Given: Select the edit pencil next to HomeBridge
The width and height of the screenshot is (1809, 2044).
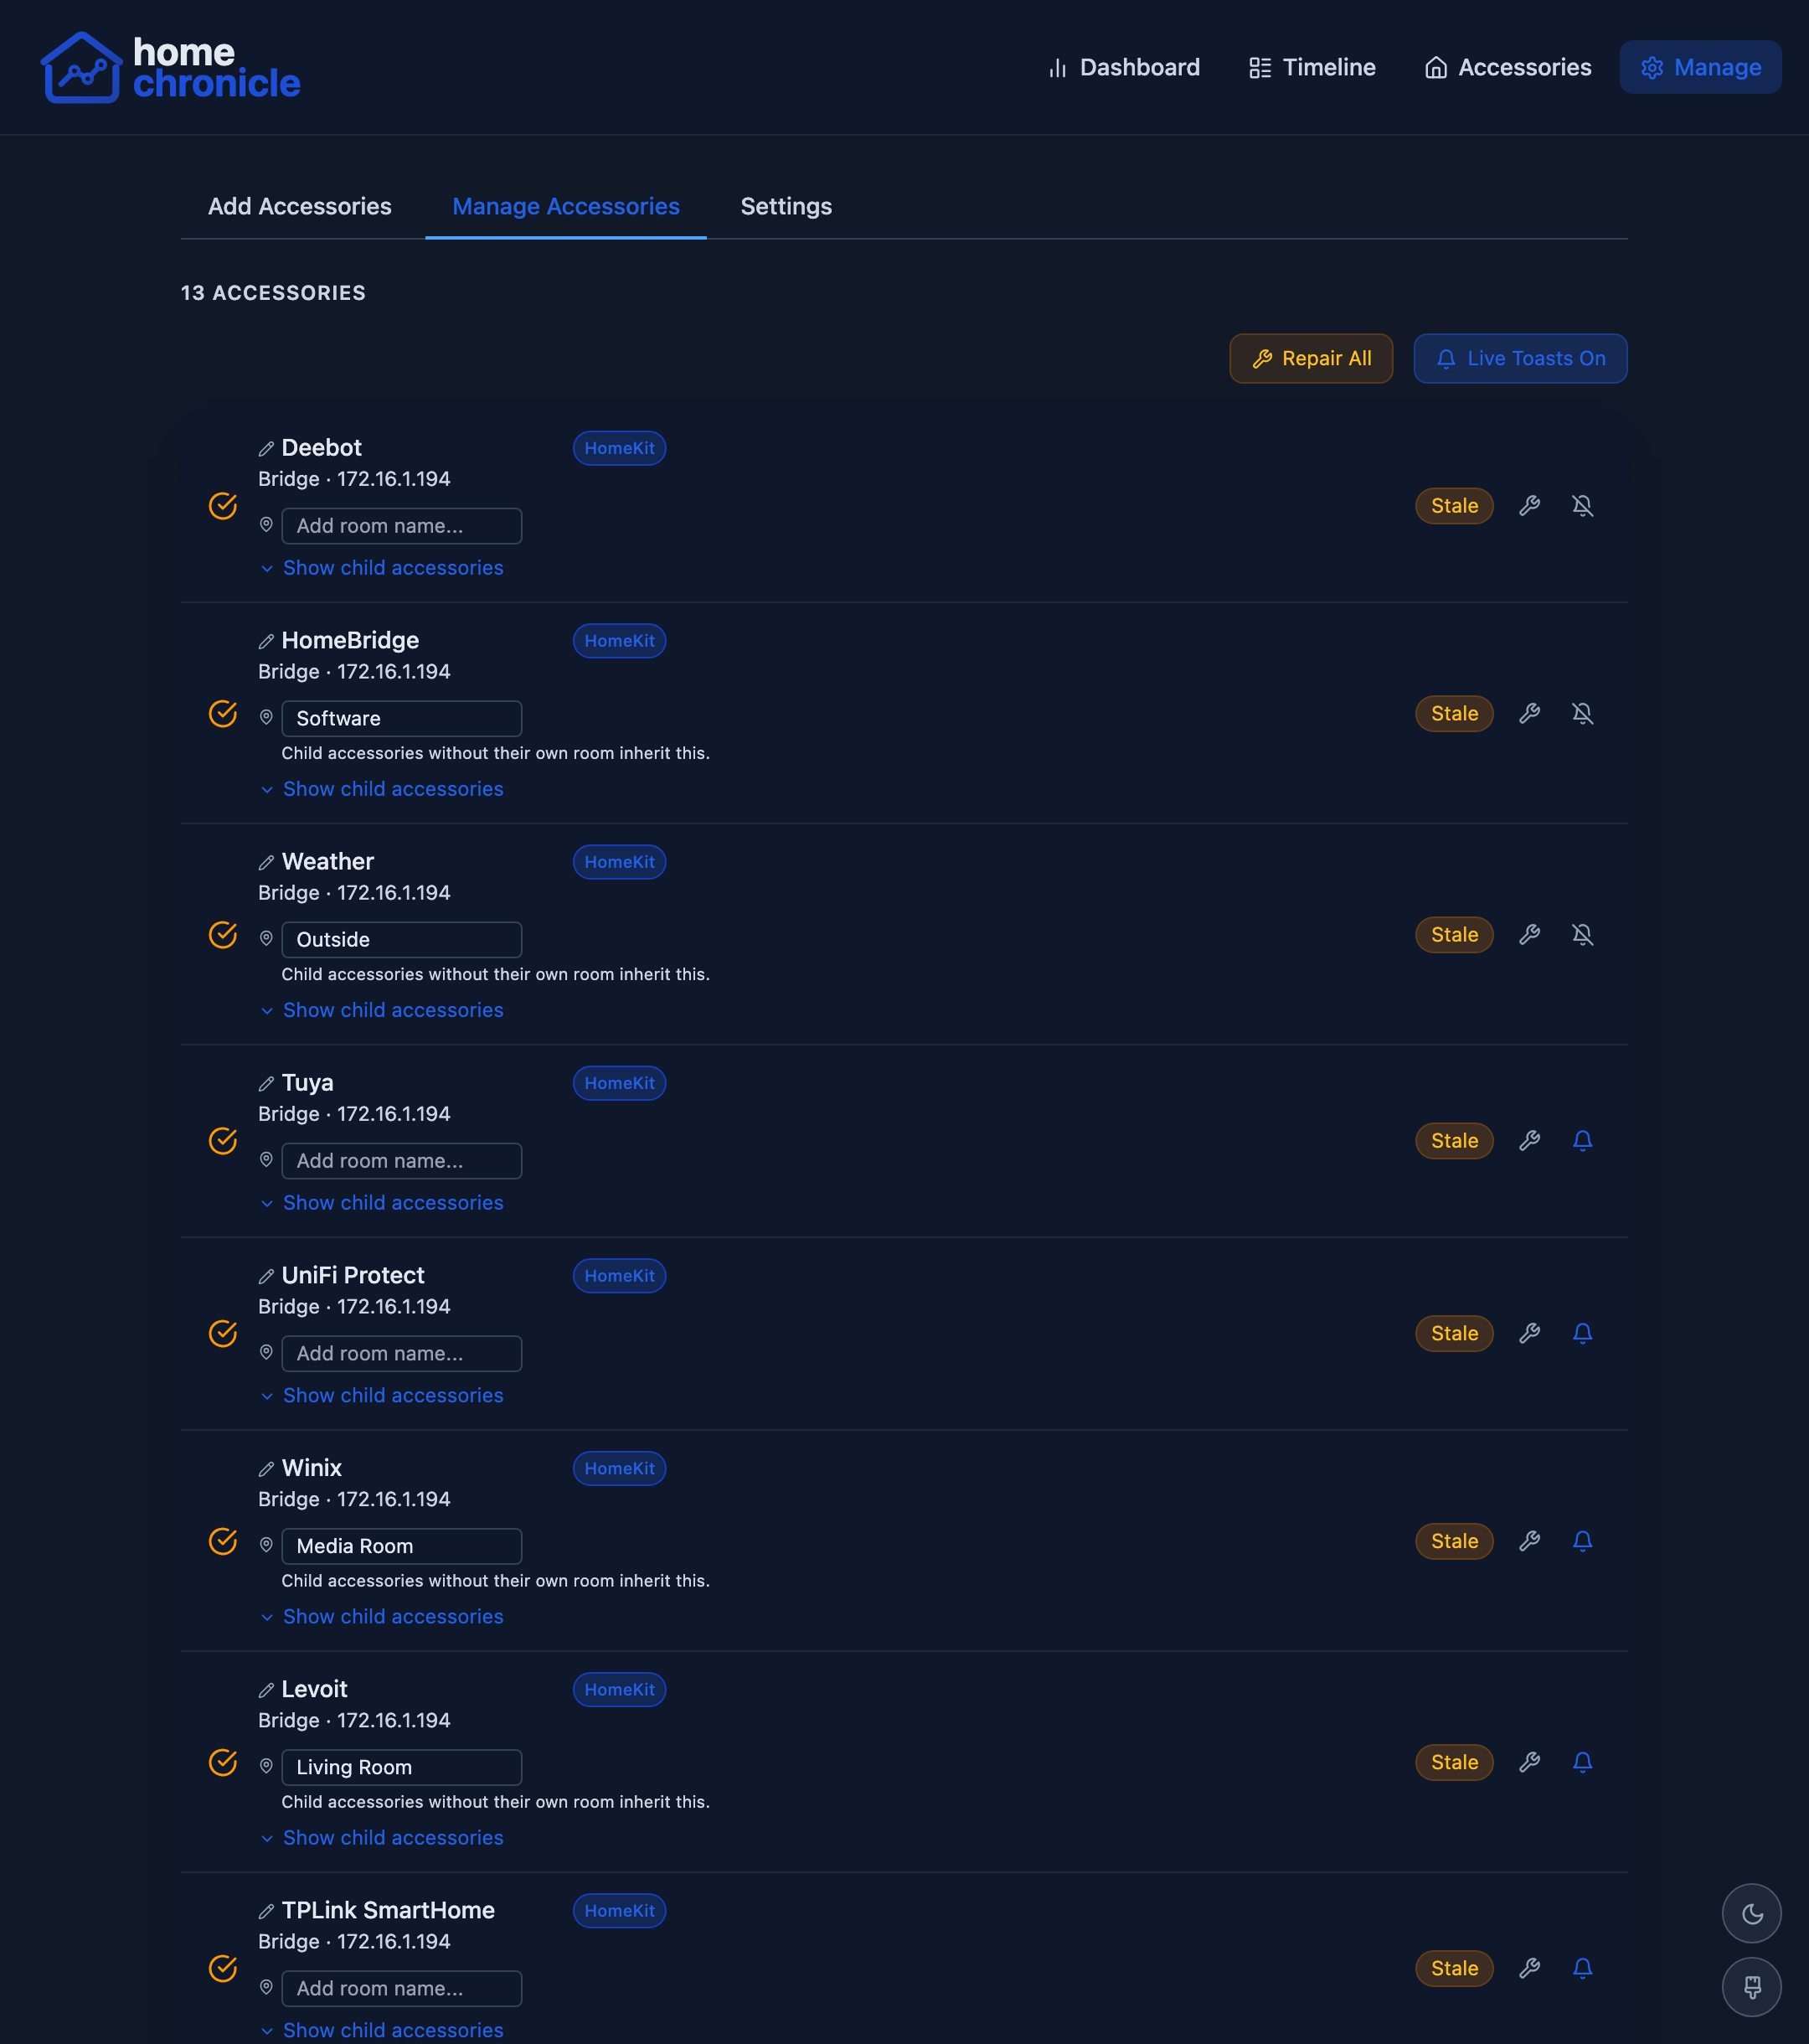Looking at the screenshot, I should pos(266,641).
